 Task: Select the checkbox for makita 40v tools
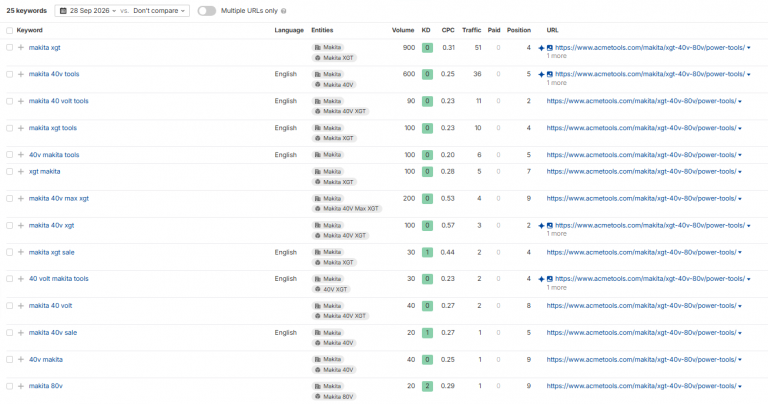click(x=9, y=74)
